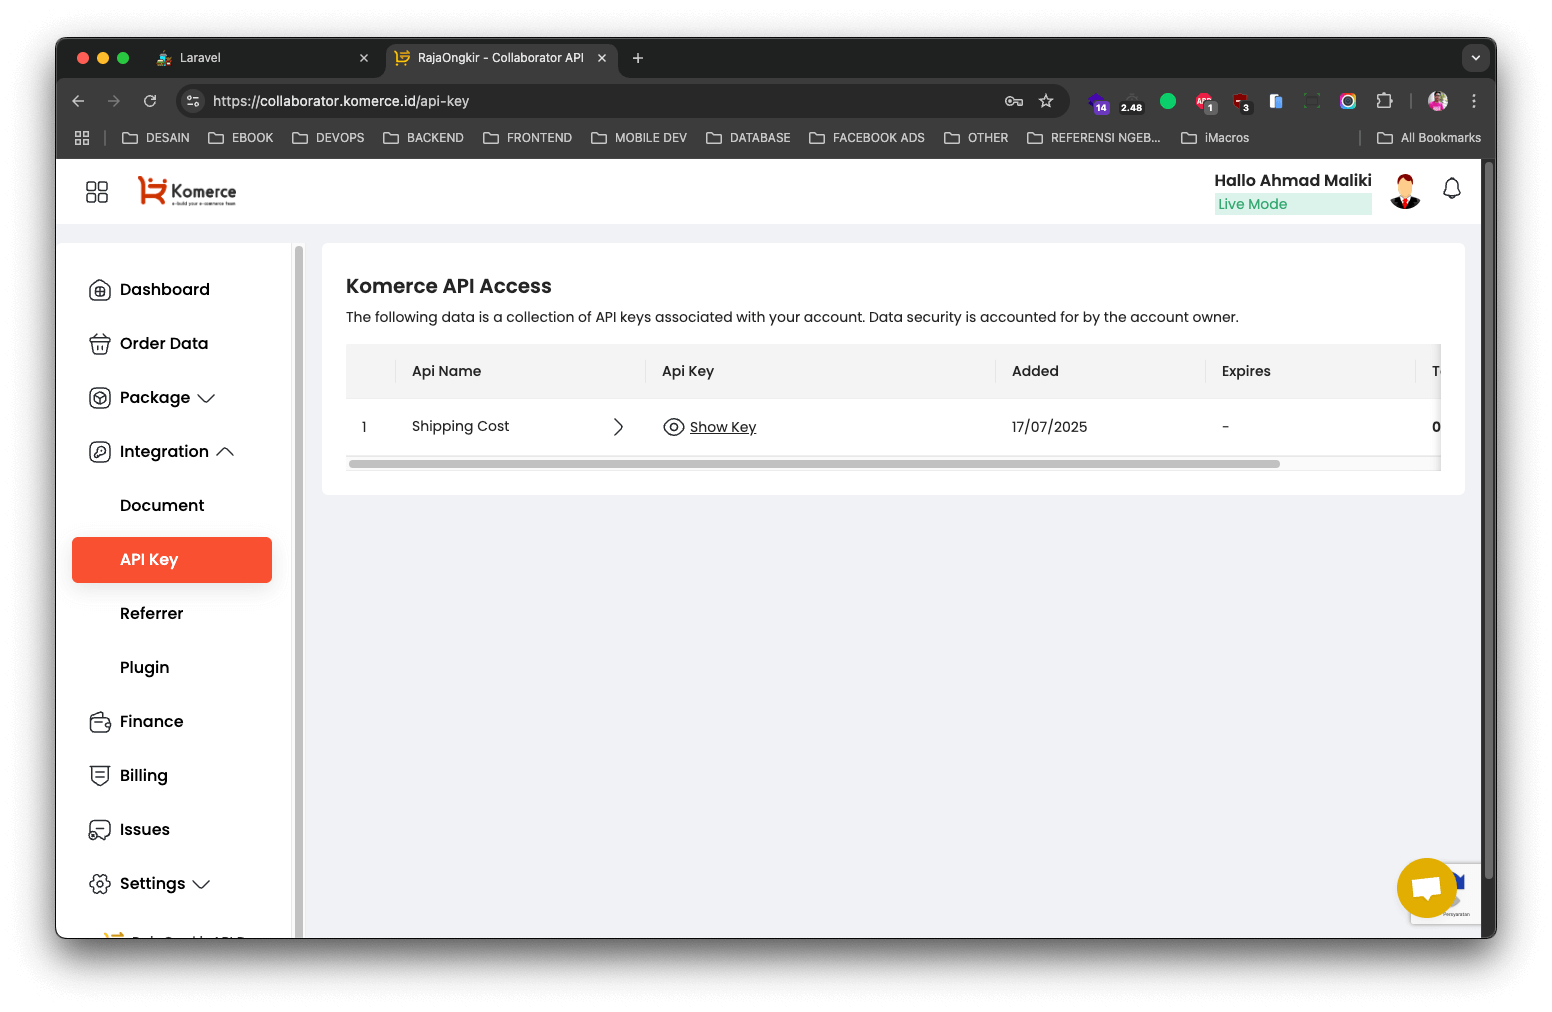Open the yellow chat support bubble

point(1427,888)
